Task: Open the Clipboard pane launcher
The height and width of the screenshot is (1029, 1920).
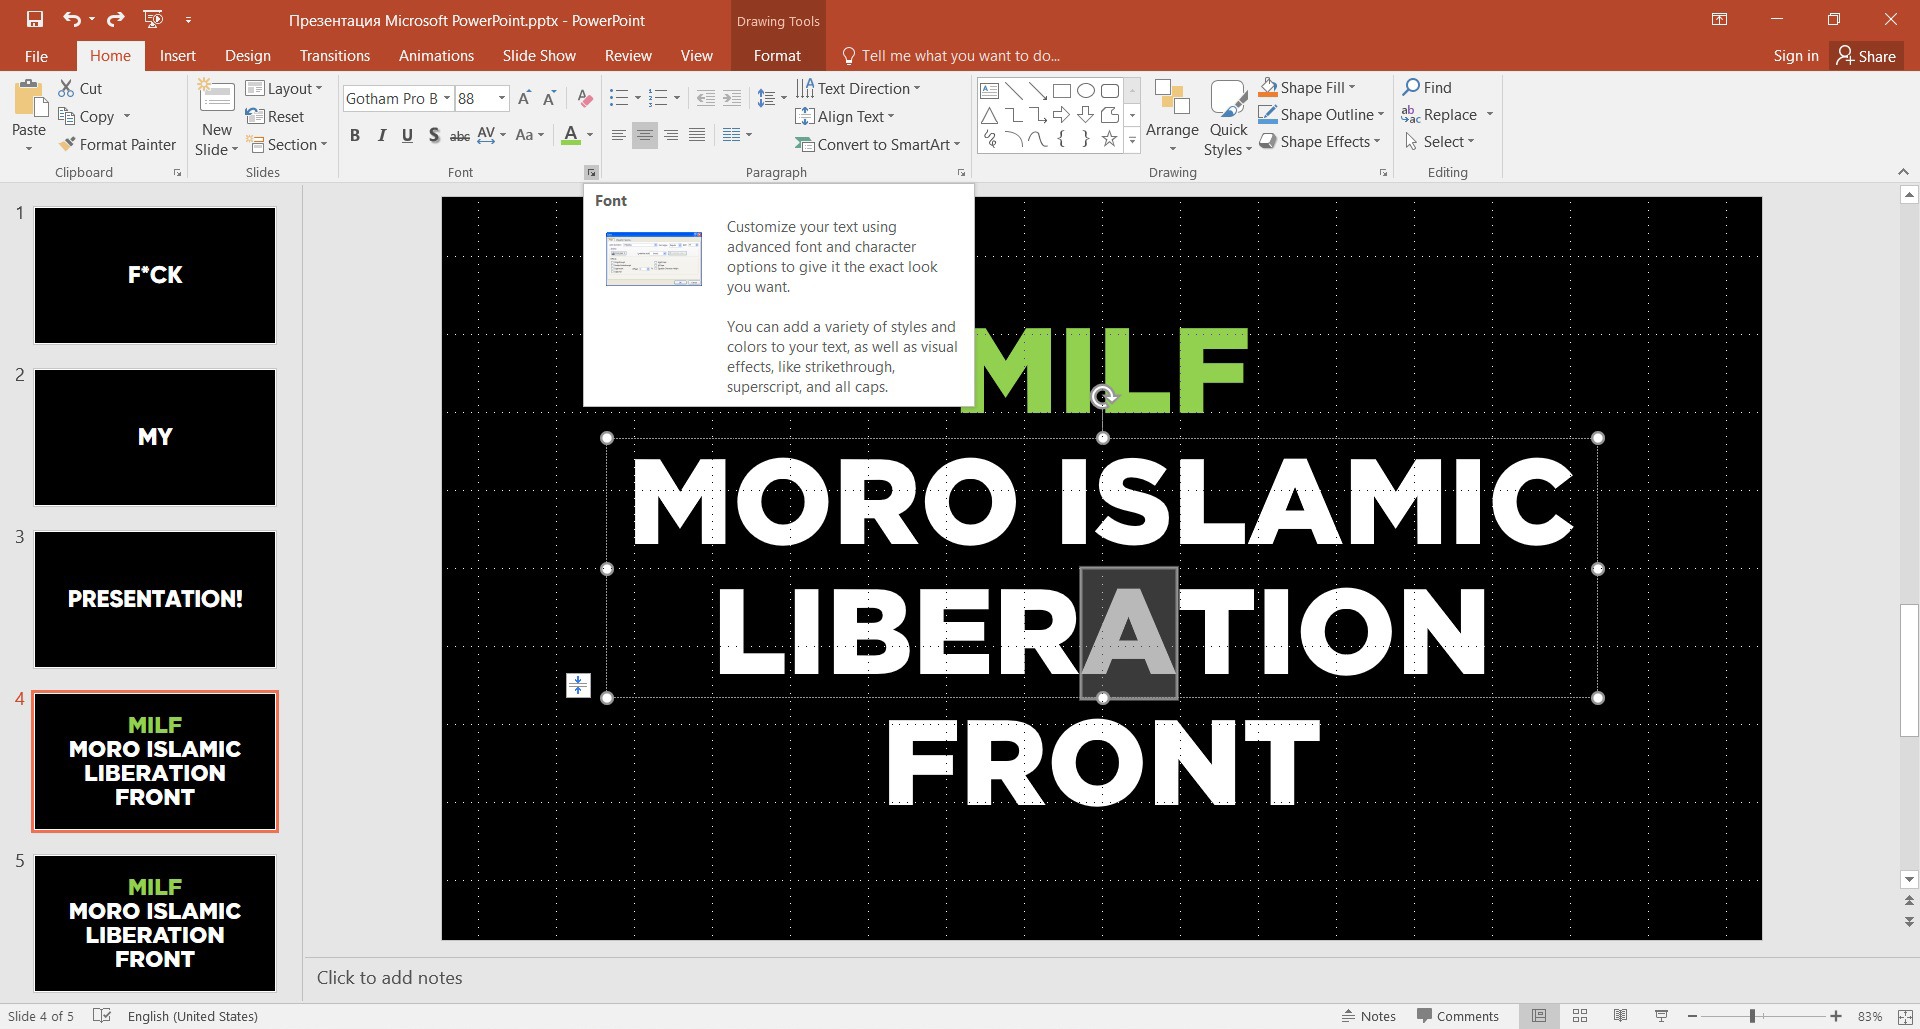Action: tap(177, 173)
